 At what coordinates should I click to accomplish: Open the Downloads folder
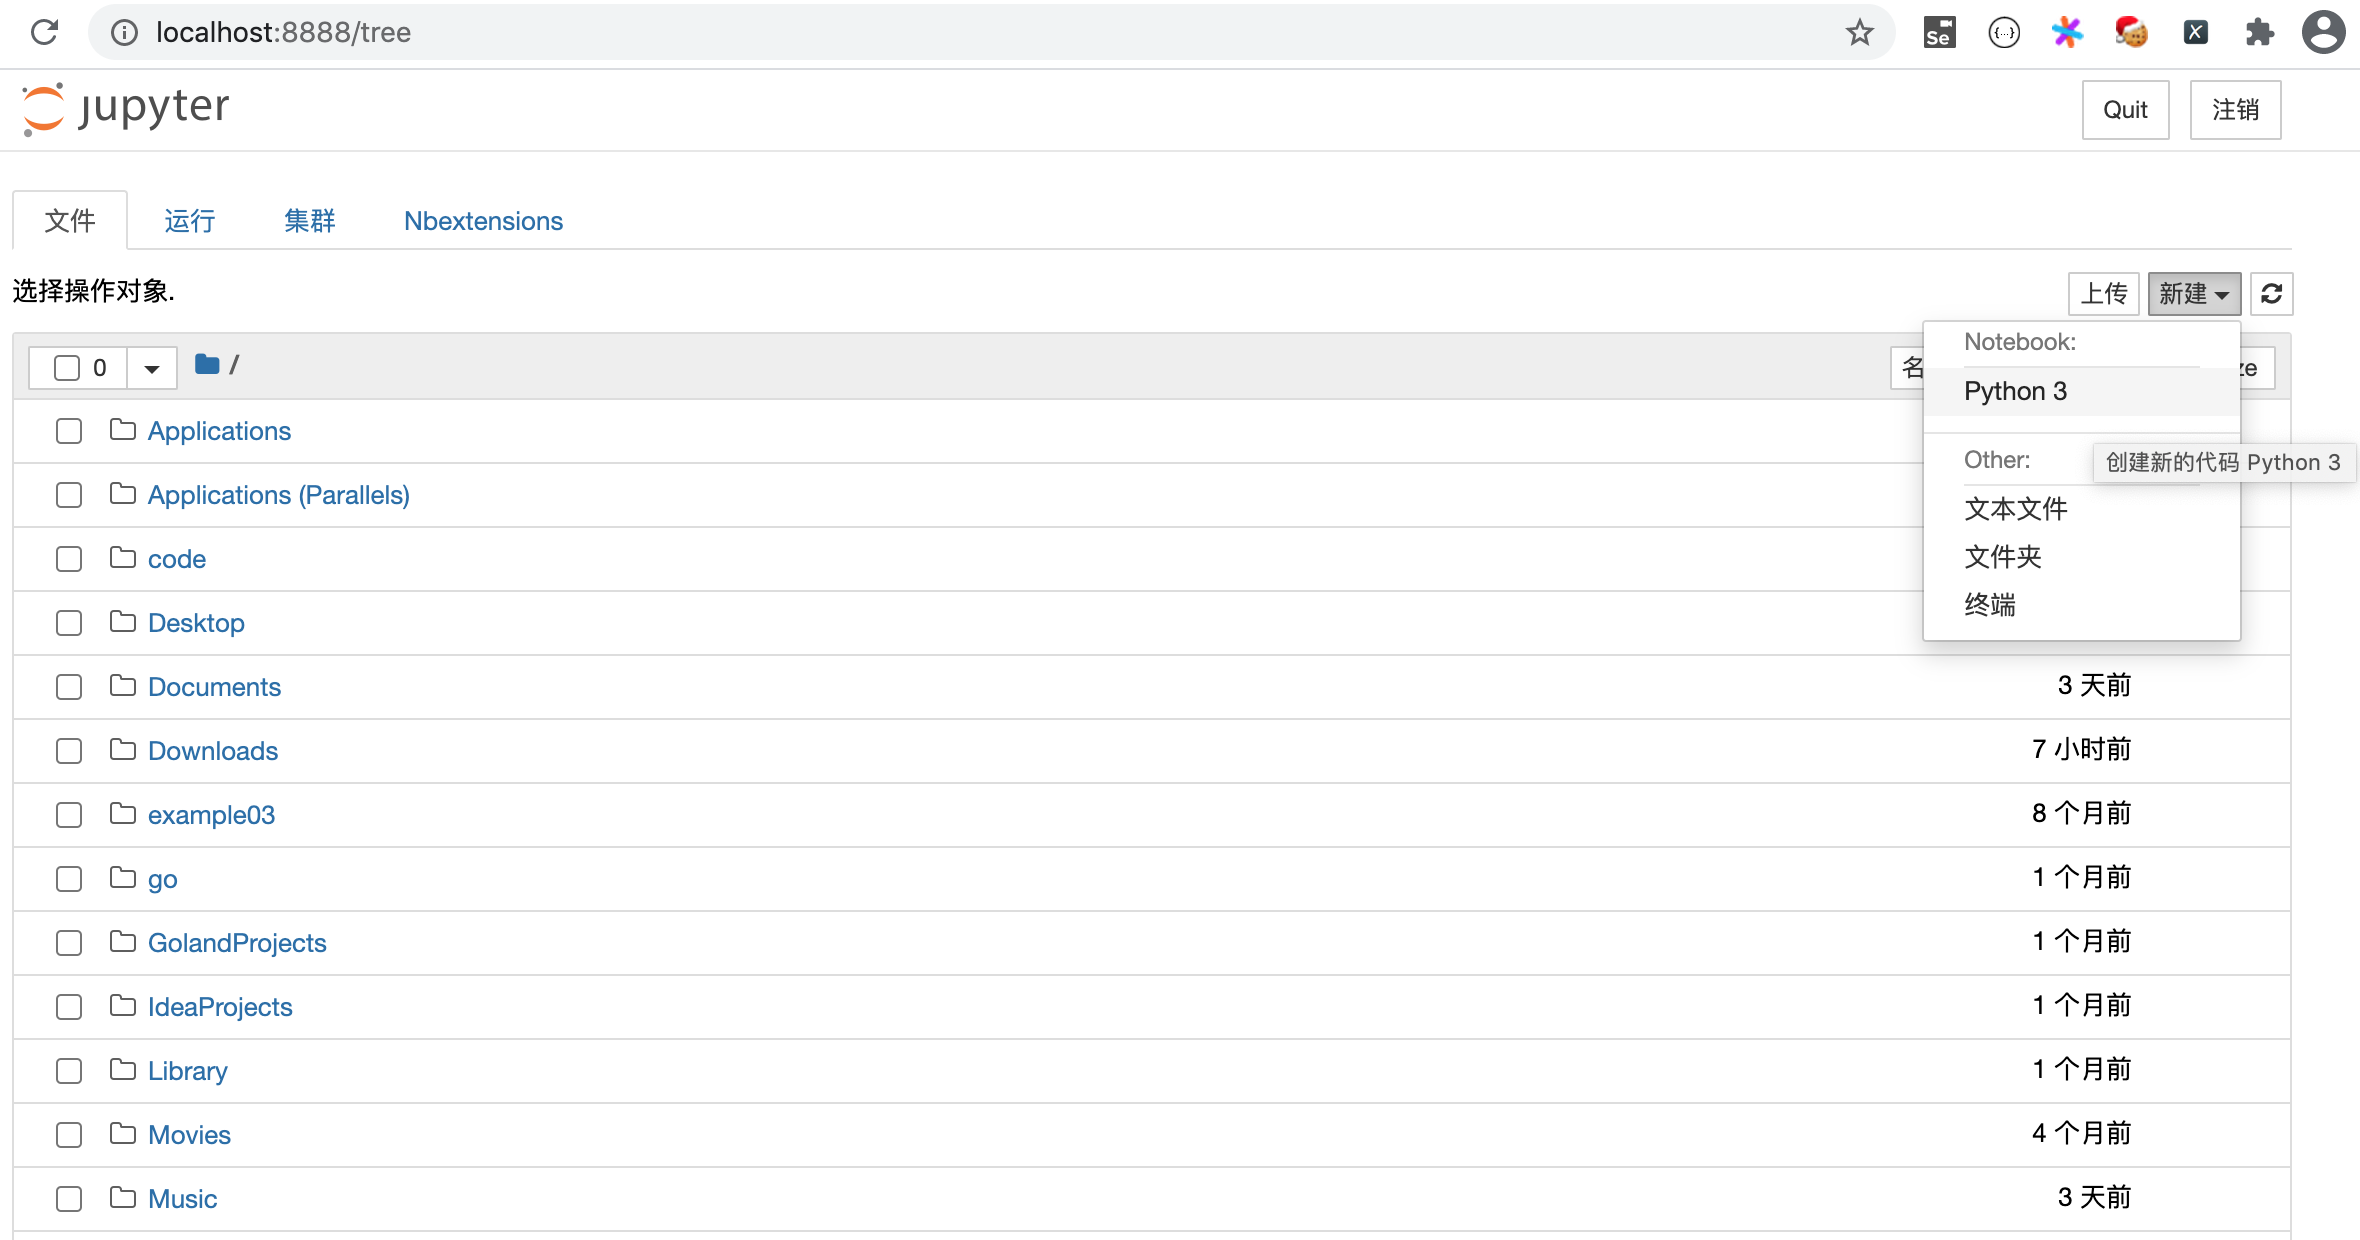tap(212, 750)
